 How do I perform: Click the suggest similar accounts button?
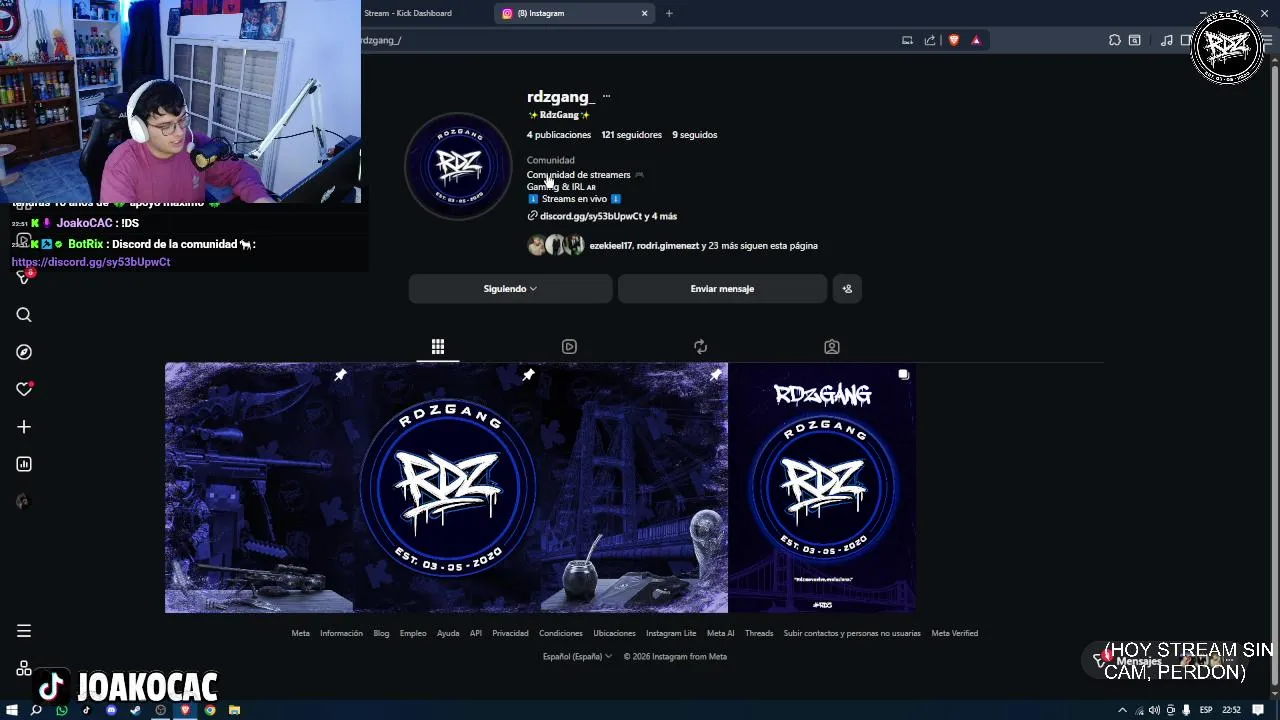(x=847, y=289)
